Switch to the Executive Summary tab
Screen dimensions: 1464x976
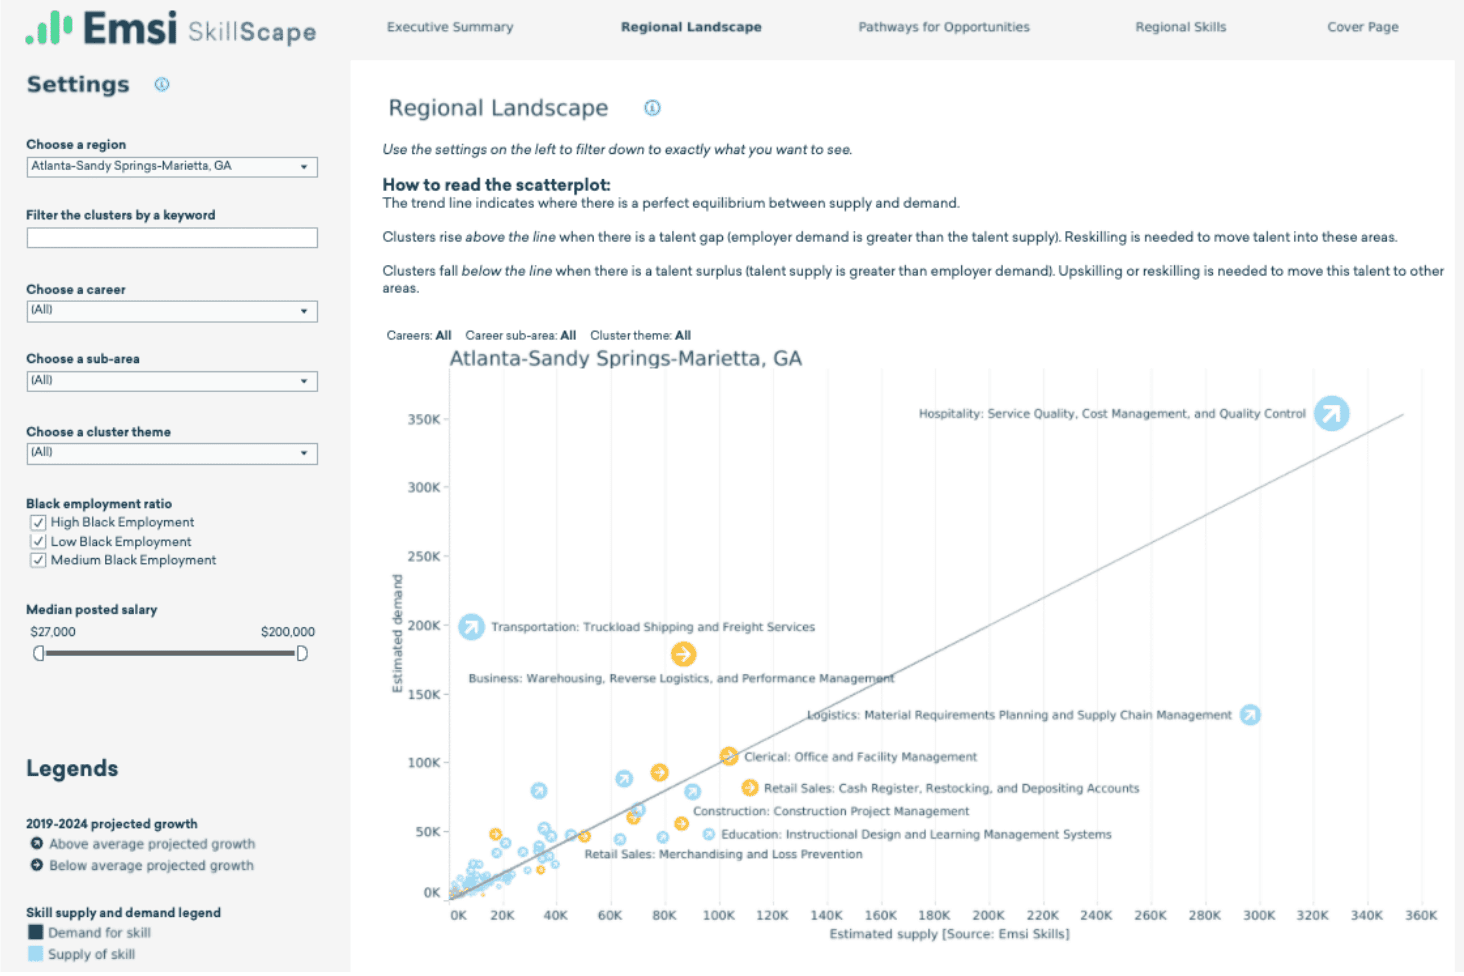(x=450, y=27)
